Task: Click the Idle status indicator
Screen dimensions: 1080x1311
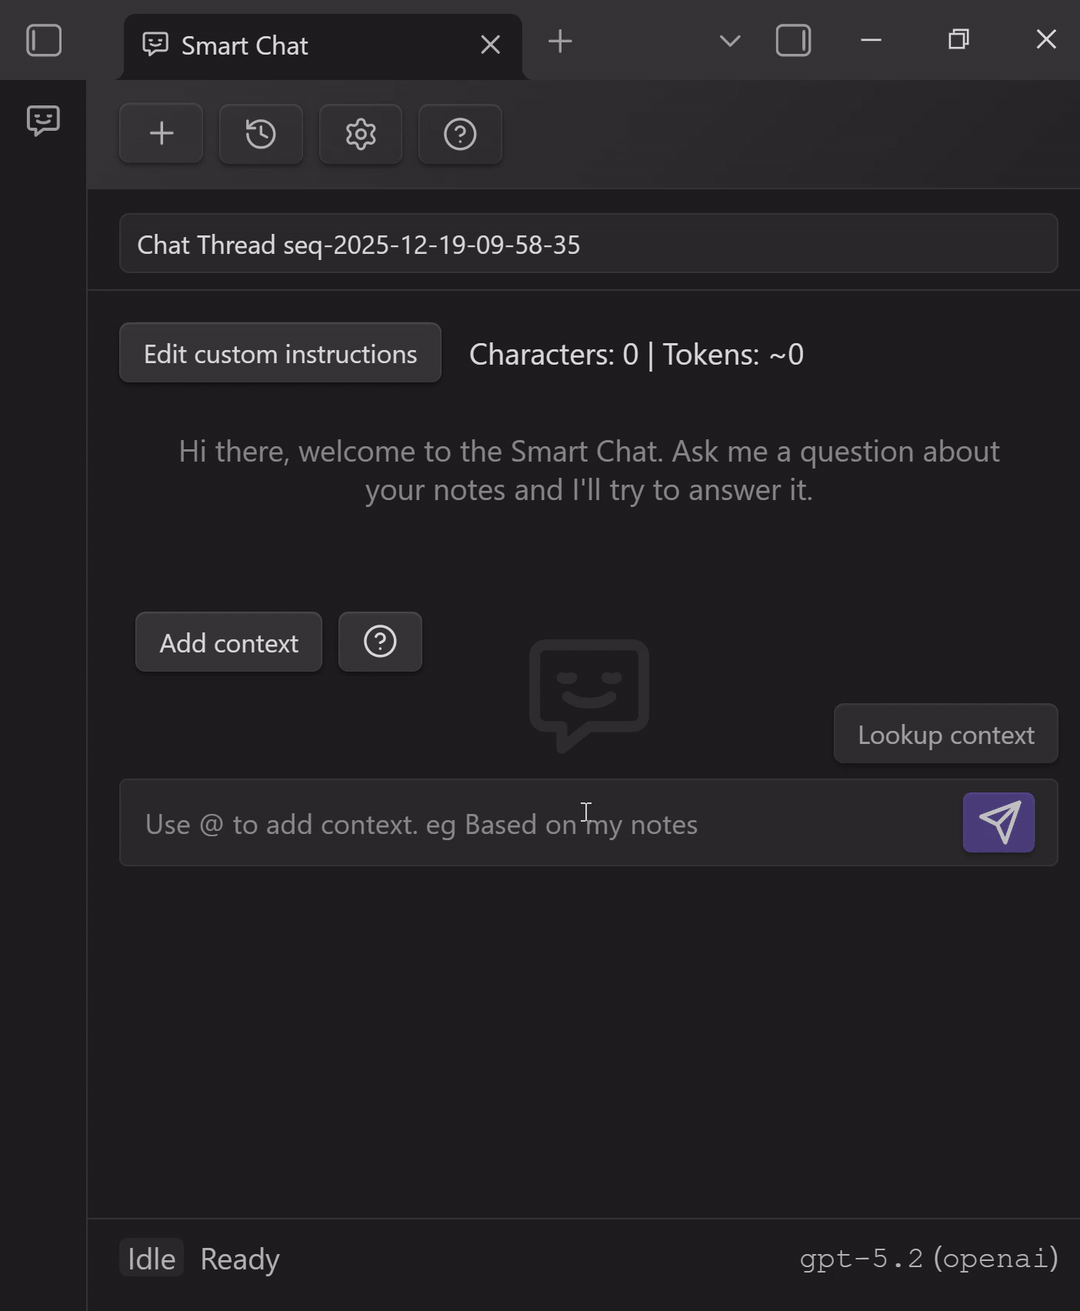Action: [151, 1259]
